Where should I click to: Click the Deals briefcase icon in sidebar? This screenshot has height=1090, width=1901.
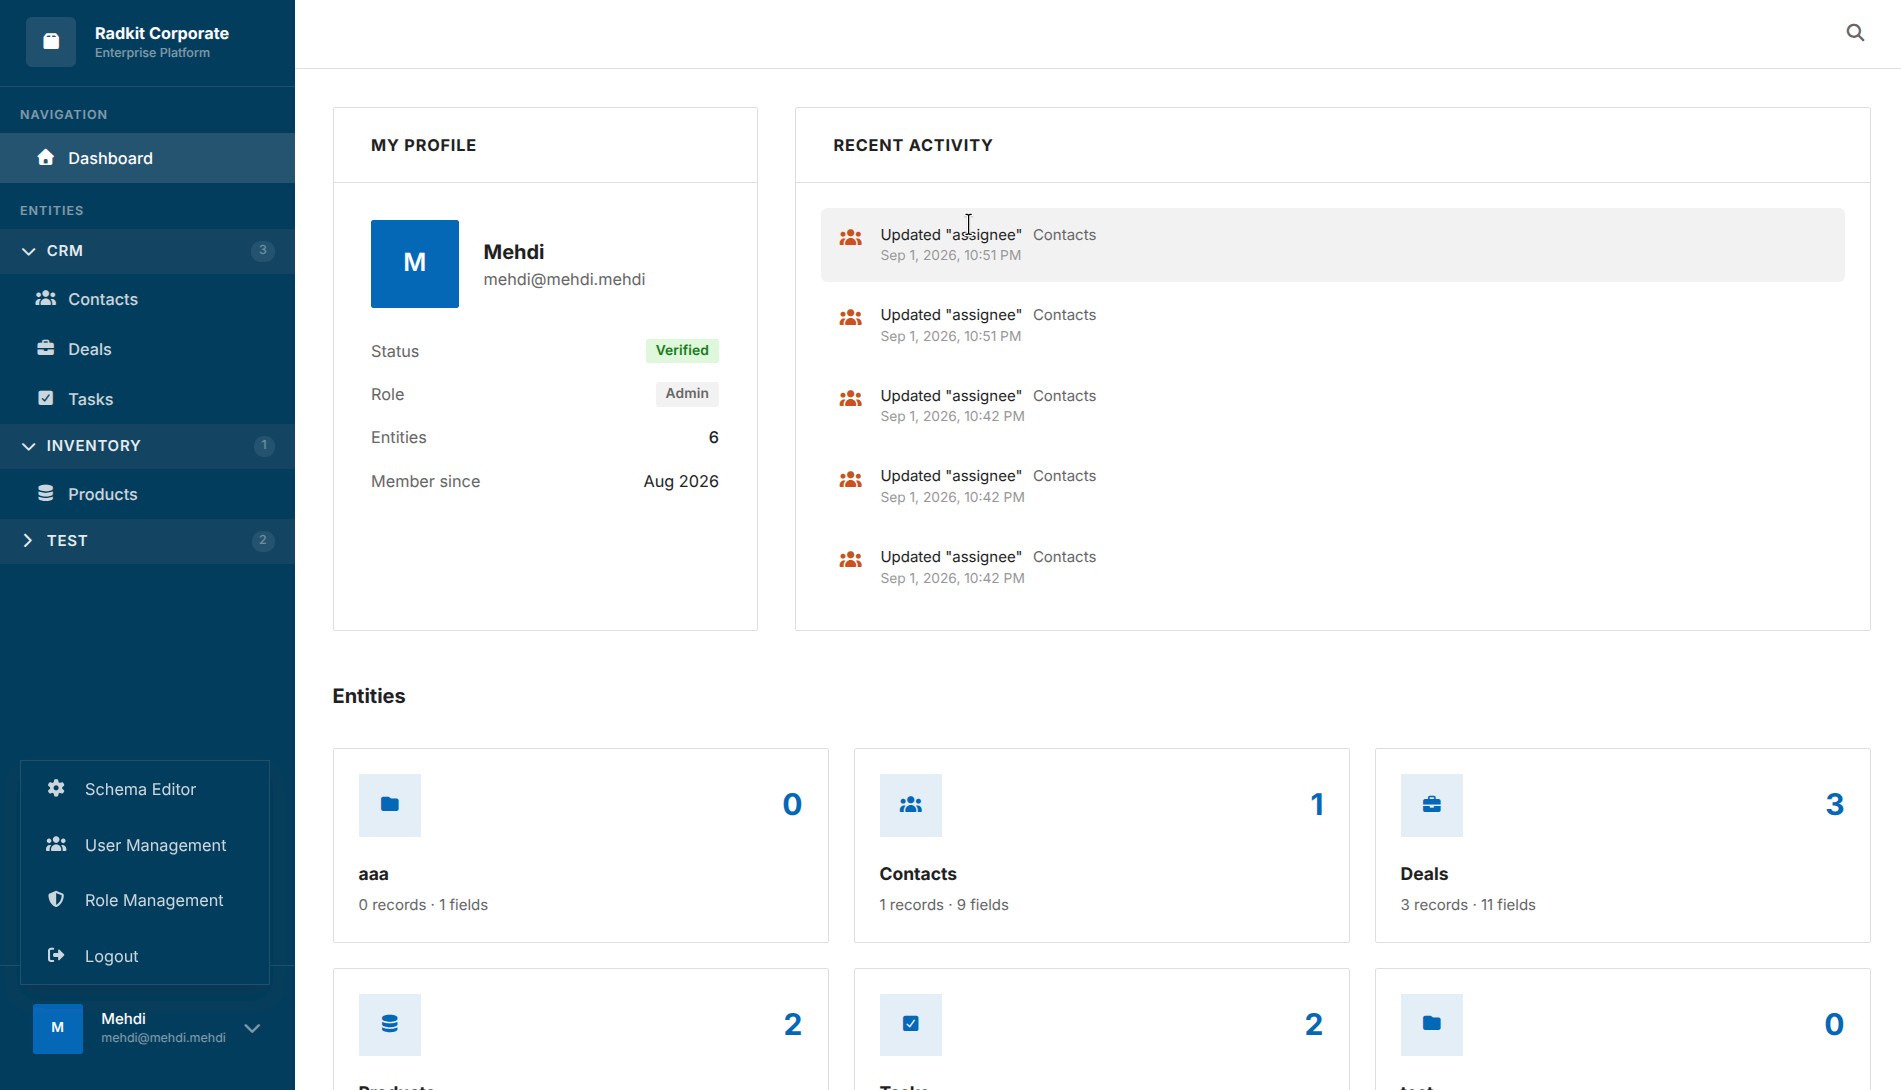point(46,348)
